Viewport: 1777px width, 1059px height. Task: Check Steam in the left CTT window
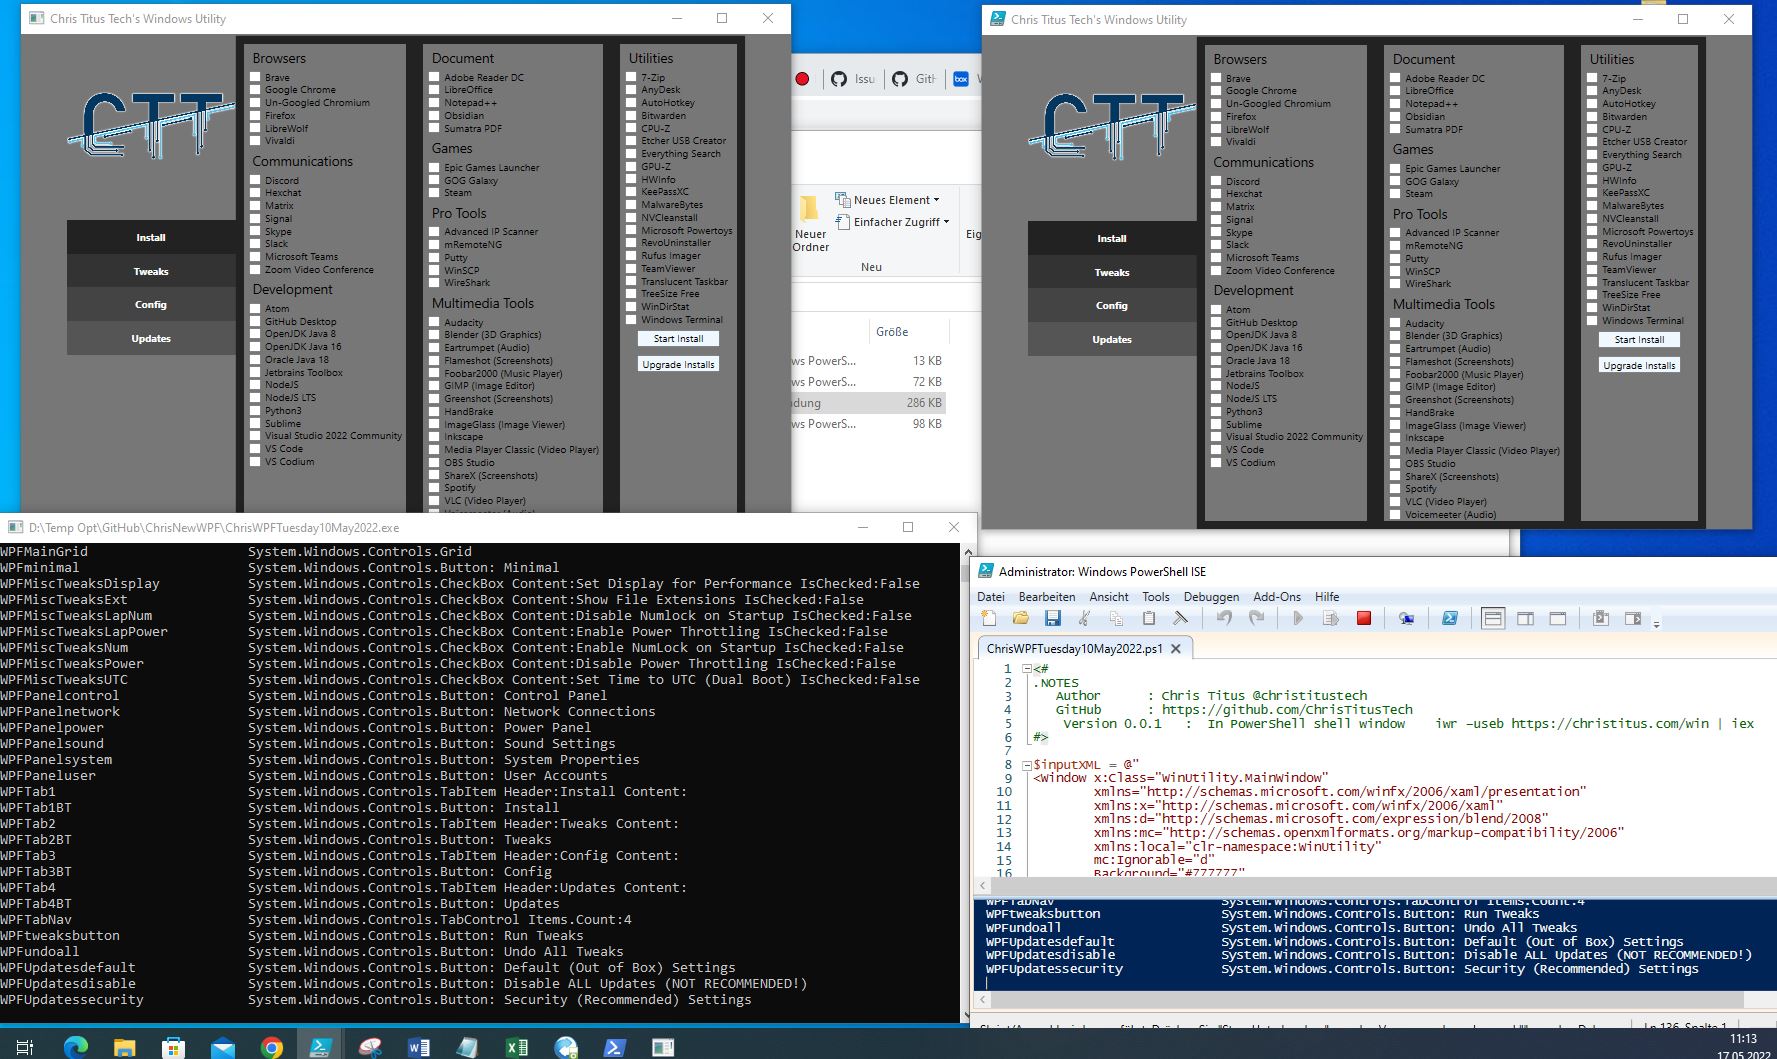434,193
